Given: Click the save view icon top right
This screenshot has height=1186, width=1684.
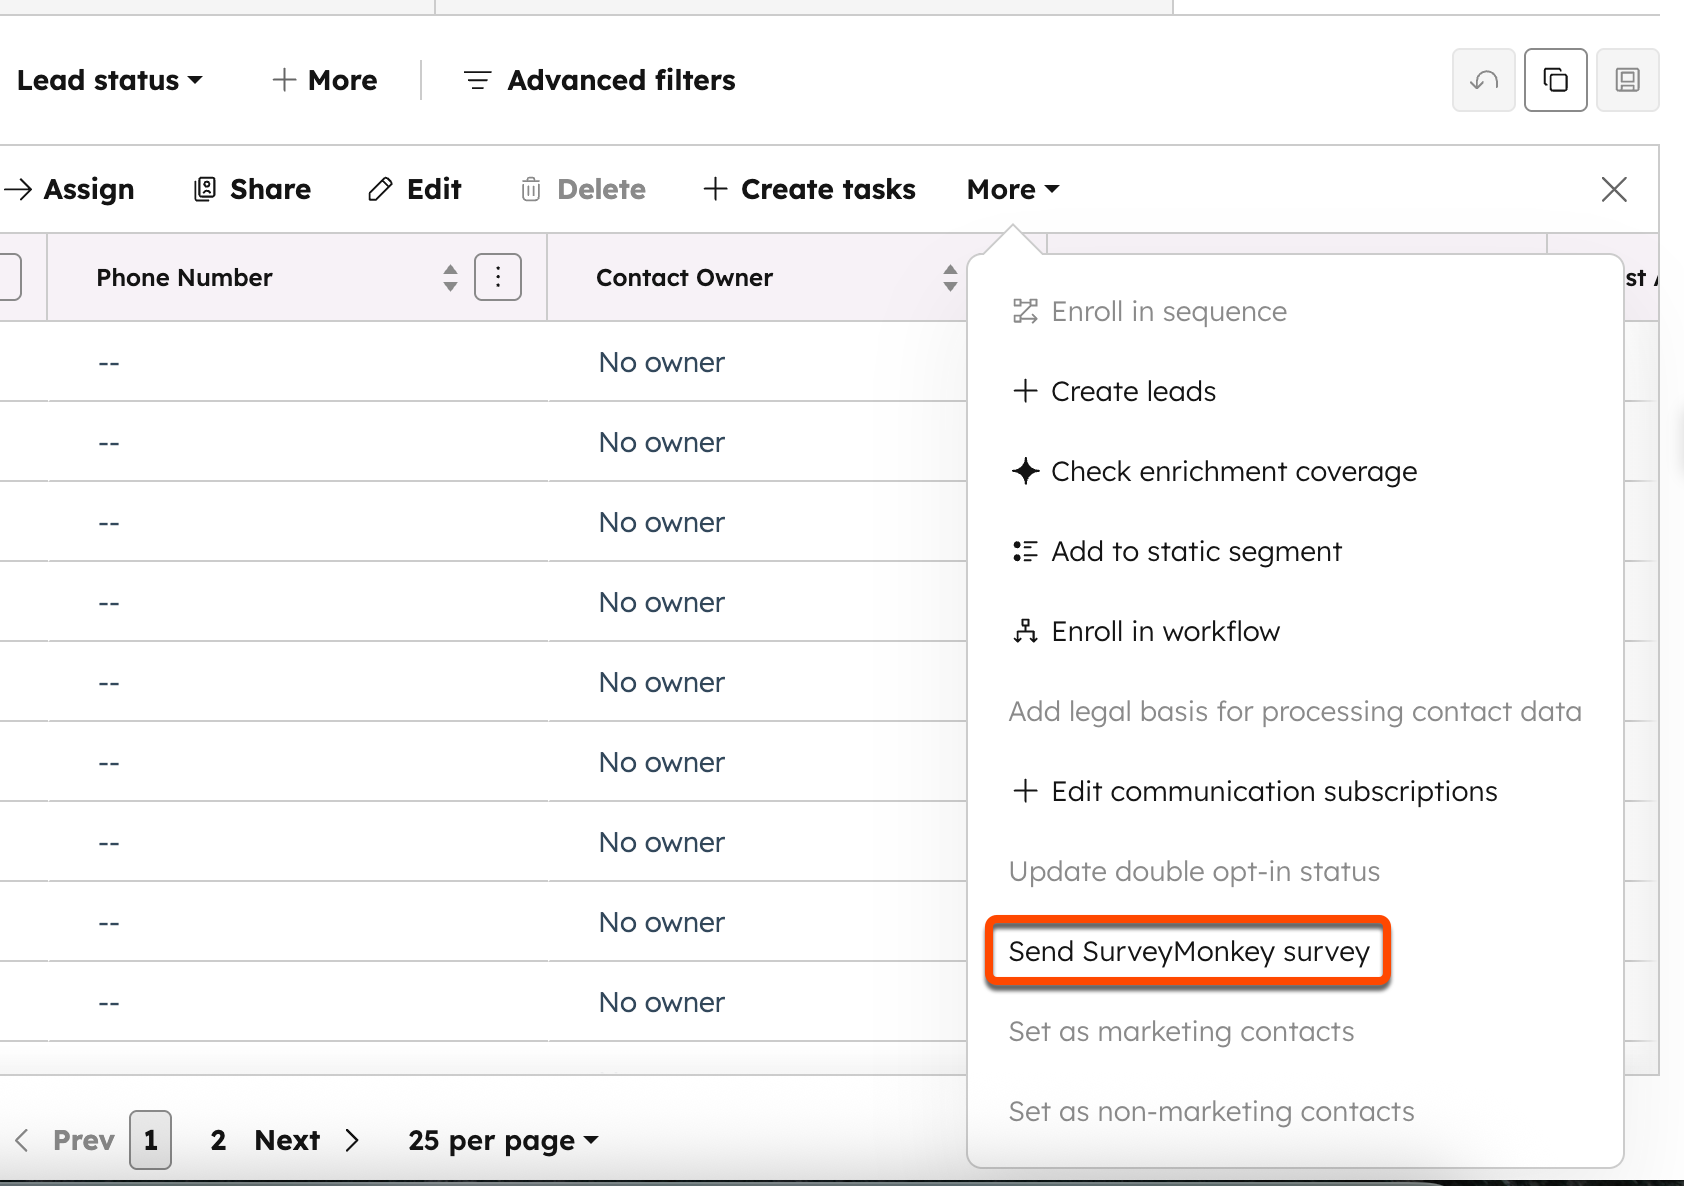Looking at the screenshot, I should [x=1628, y=80].
